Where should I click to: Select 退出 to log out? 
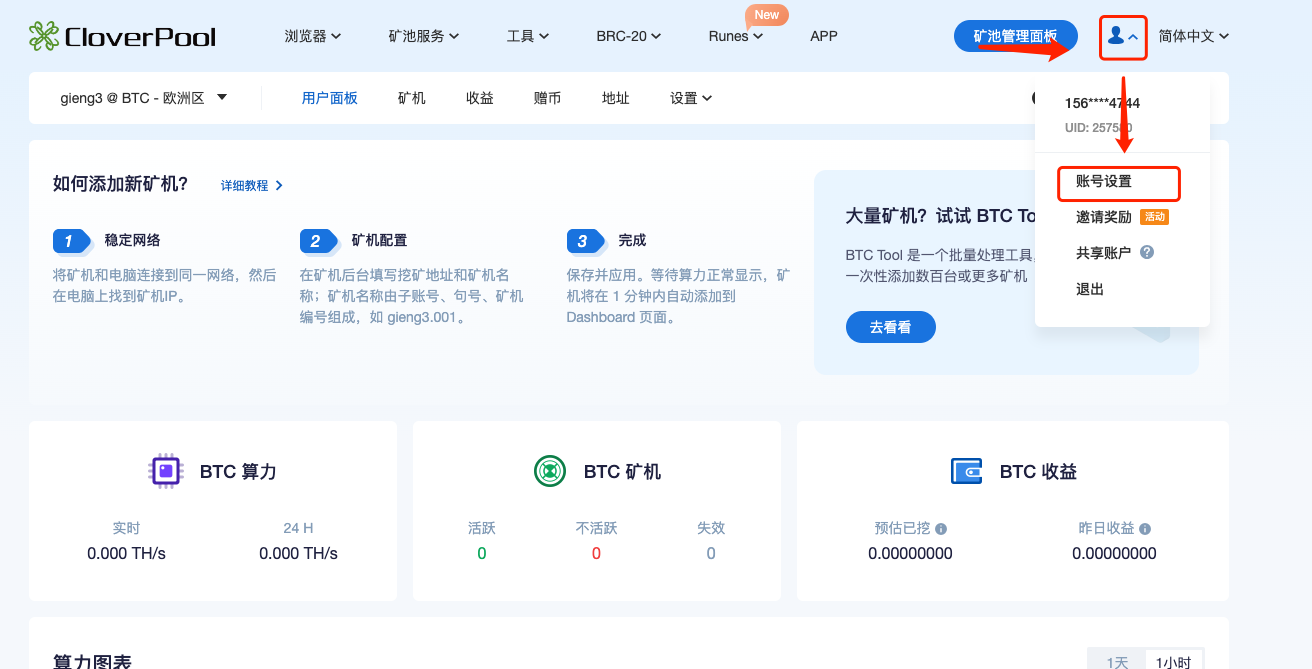(x=1090, y=289)
